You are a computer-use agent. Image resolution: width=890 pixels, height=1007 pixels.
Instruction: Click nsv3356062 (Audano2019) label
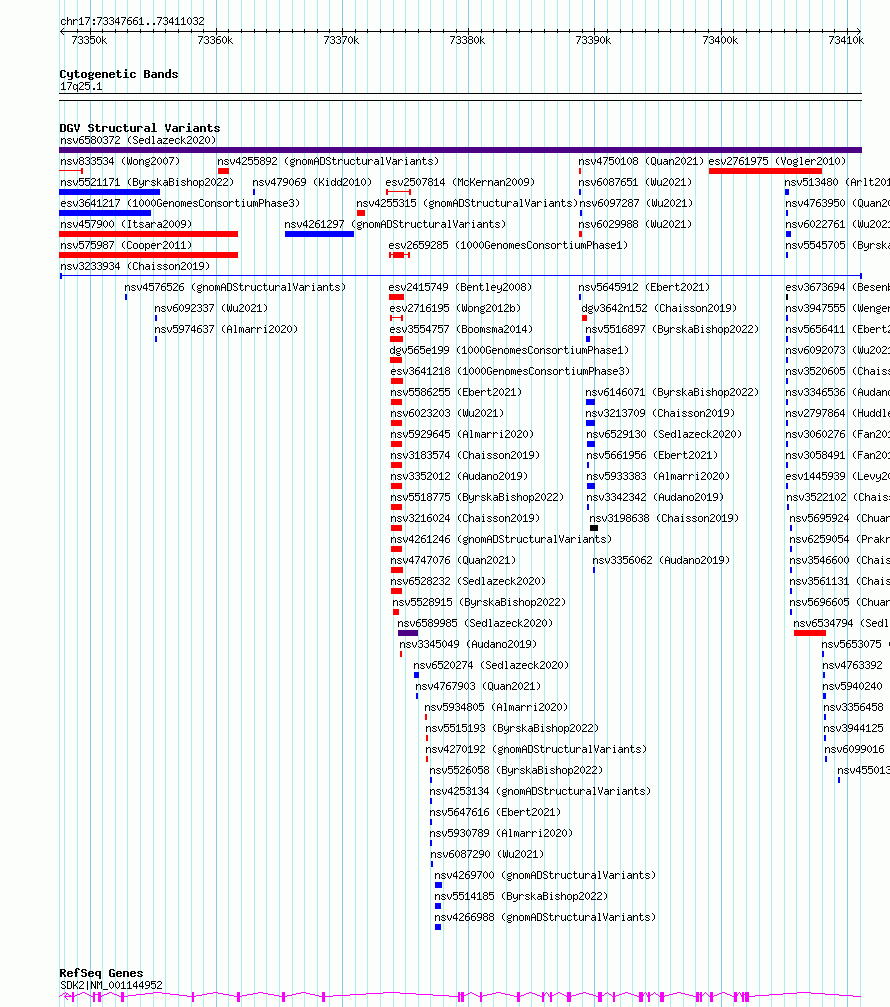(661, 561)
